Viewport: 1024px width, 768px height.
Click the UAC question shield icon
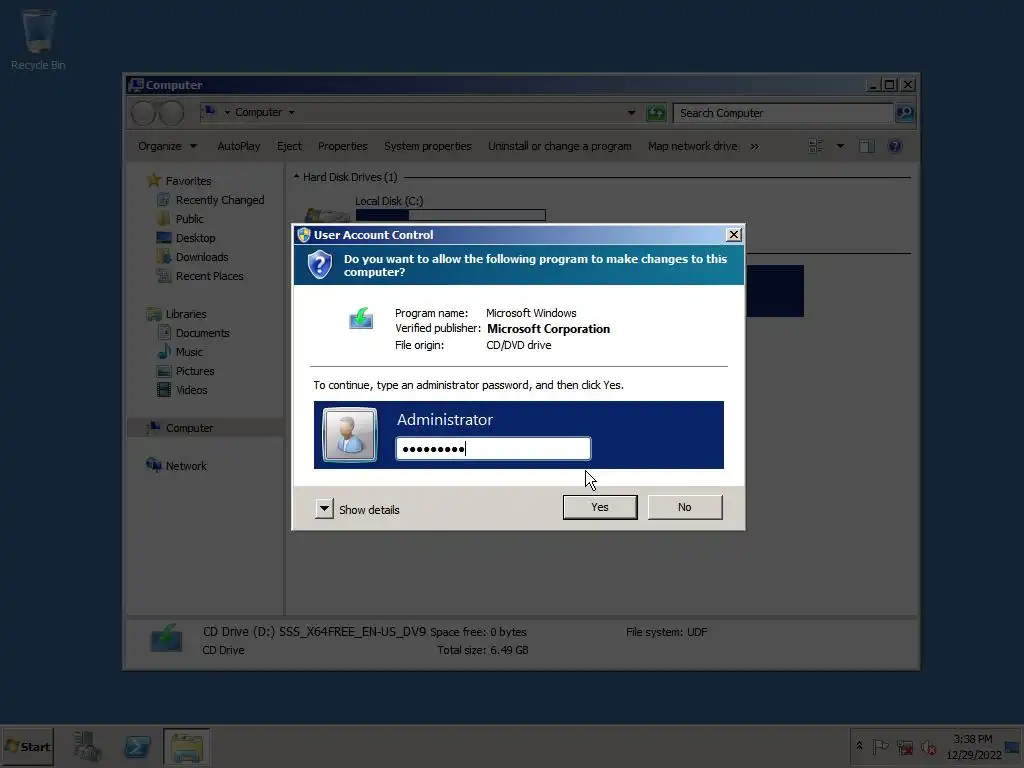coord(319,265)
